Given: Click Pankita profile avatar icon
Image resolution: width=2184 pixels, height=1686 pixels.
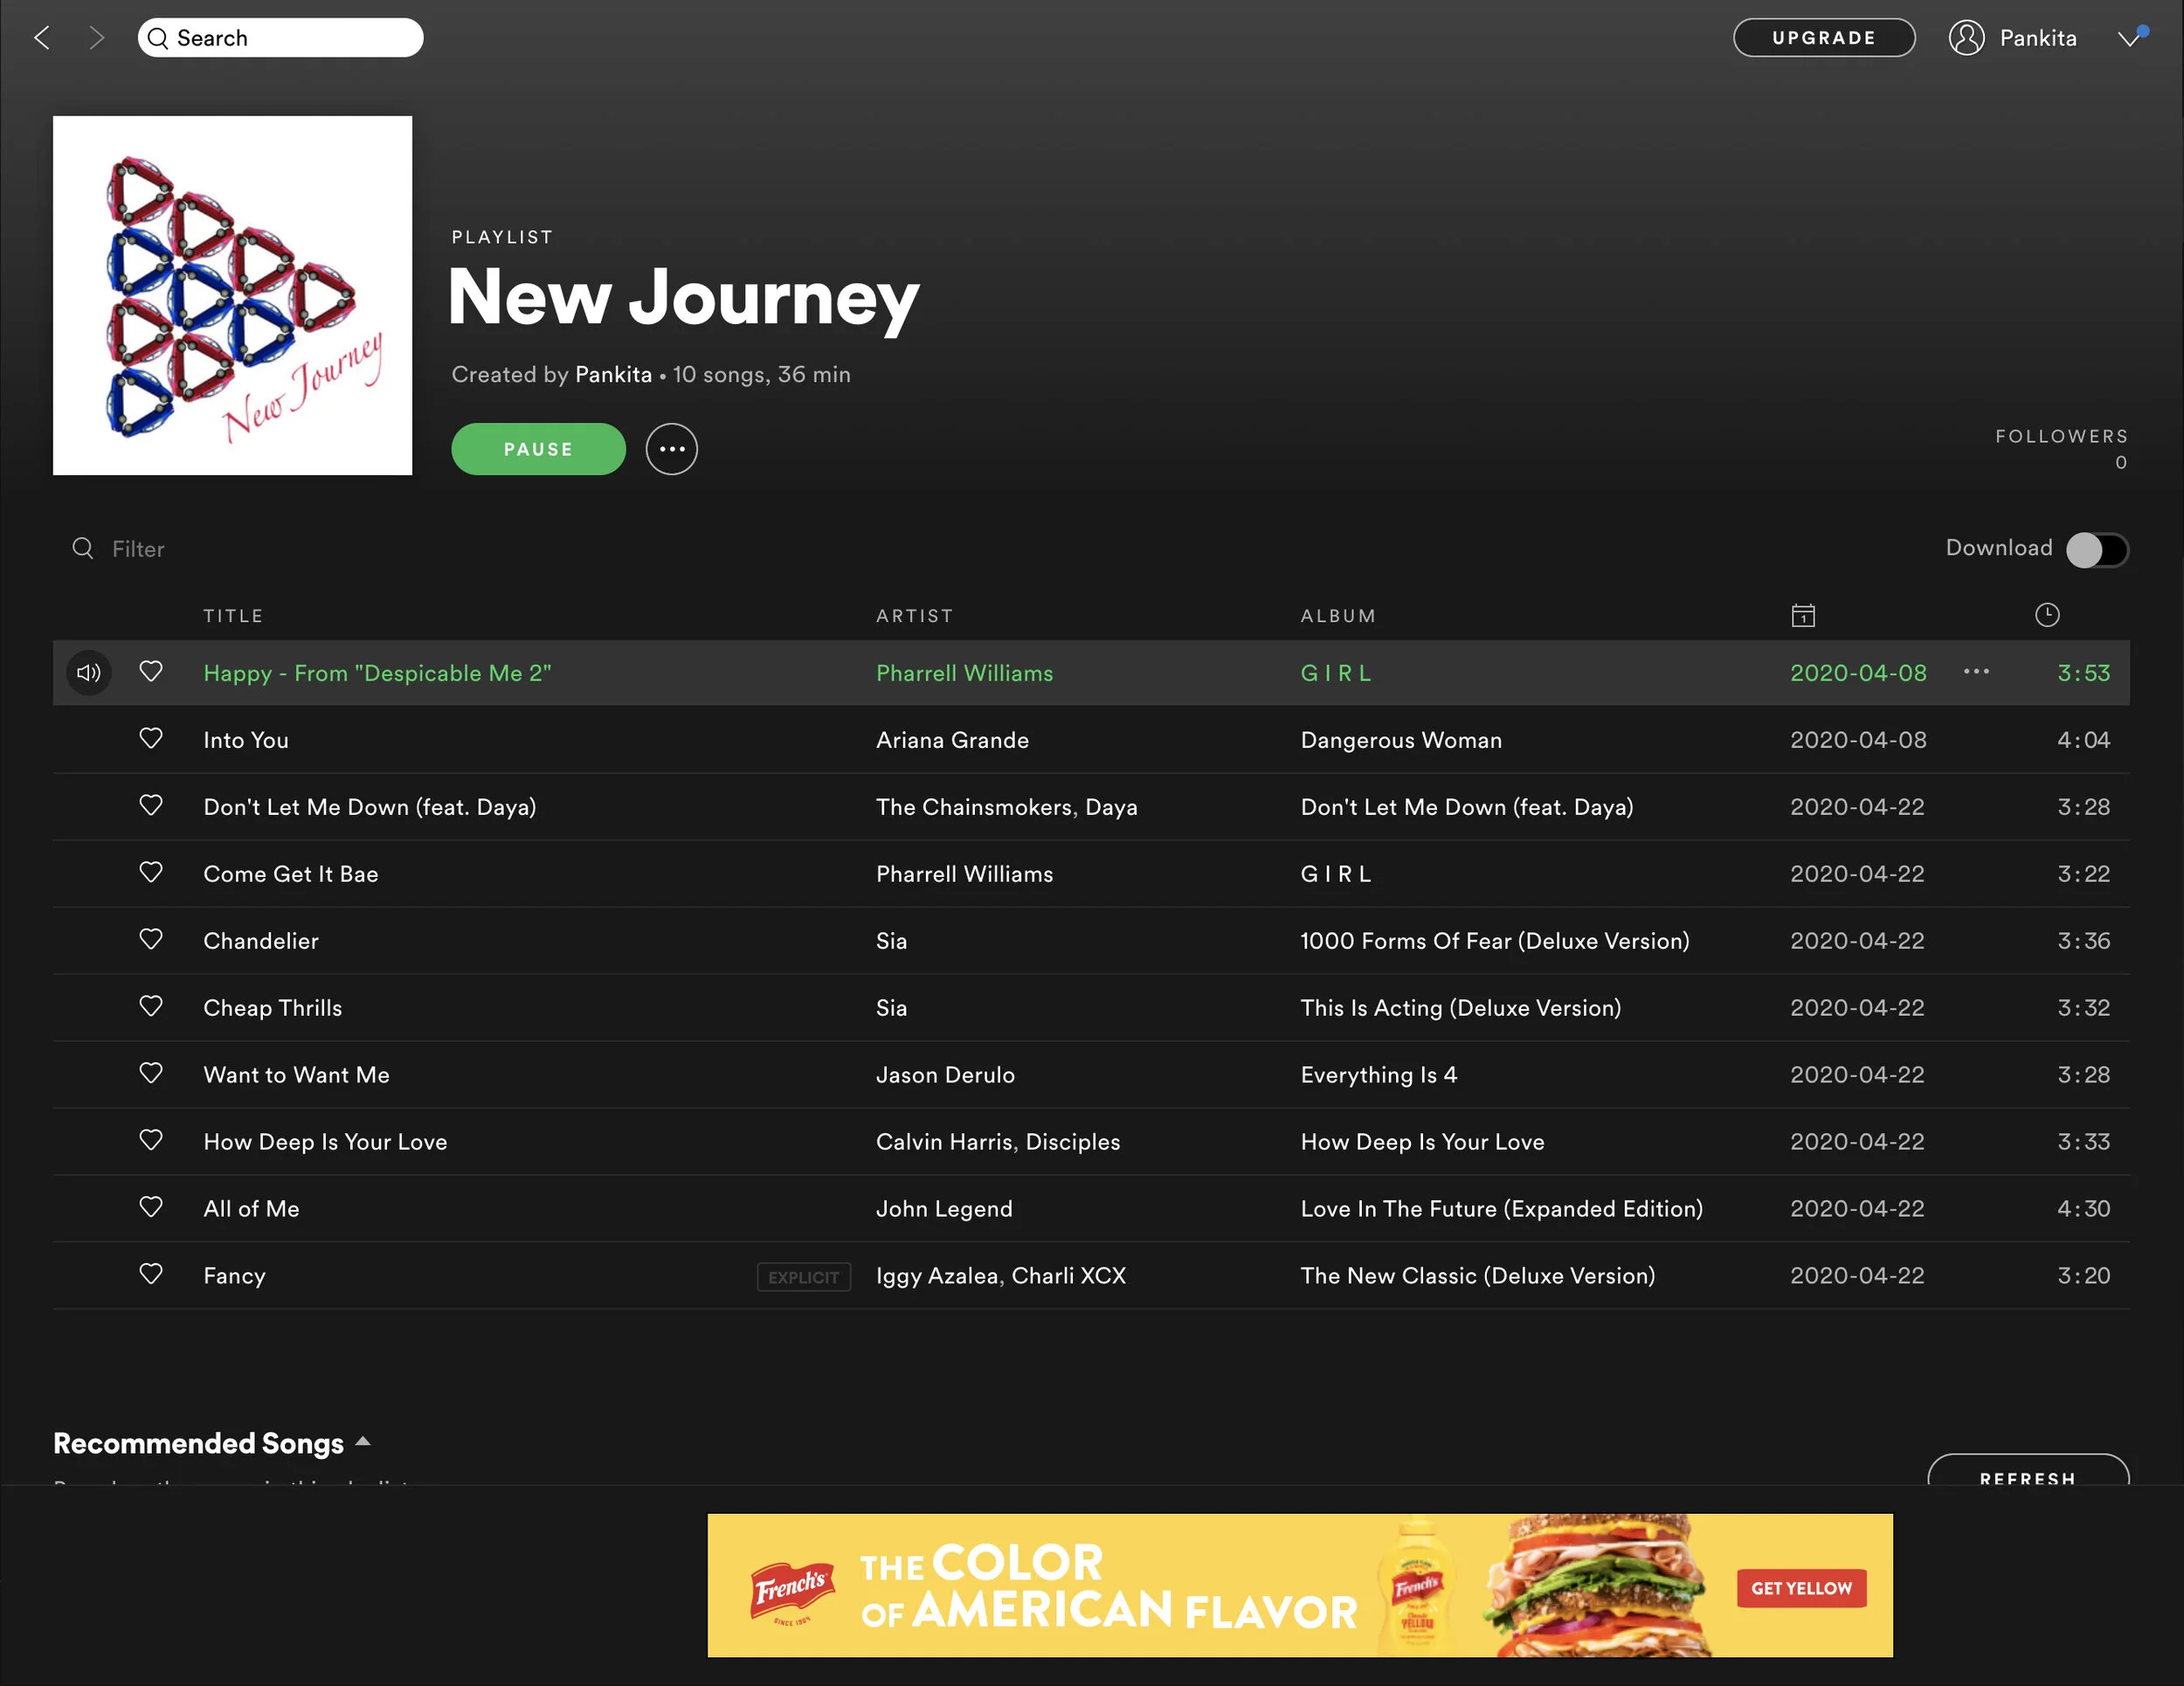Looking at the screenshot, I should 1966,38.
